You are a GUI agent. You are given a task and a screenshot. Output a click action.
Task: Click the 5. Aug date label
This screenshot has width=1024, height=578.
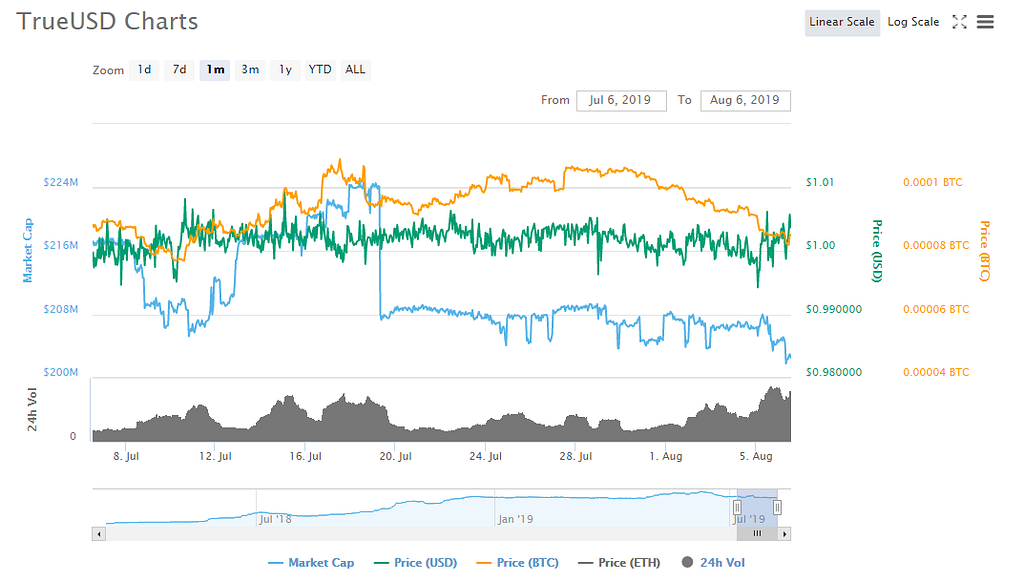coord(756,457)
